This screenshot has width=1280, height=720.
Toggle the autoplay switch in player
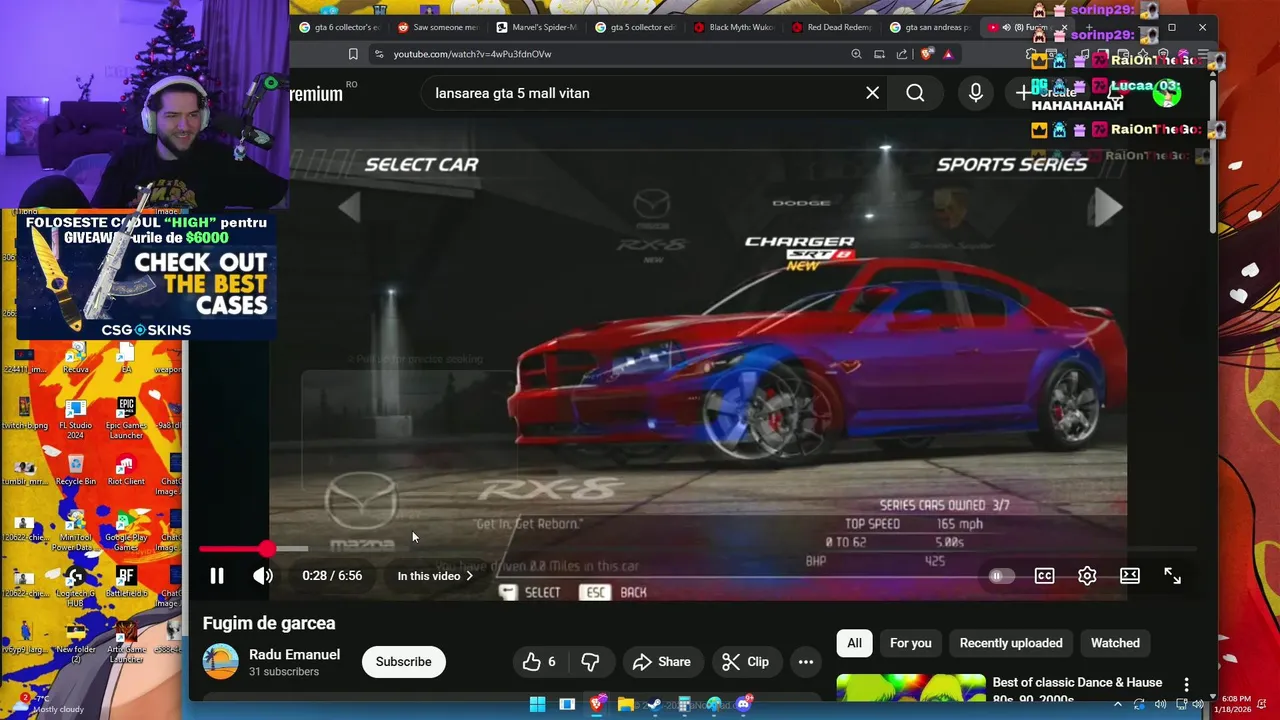1001,576
